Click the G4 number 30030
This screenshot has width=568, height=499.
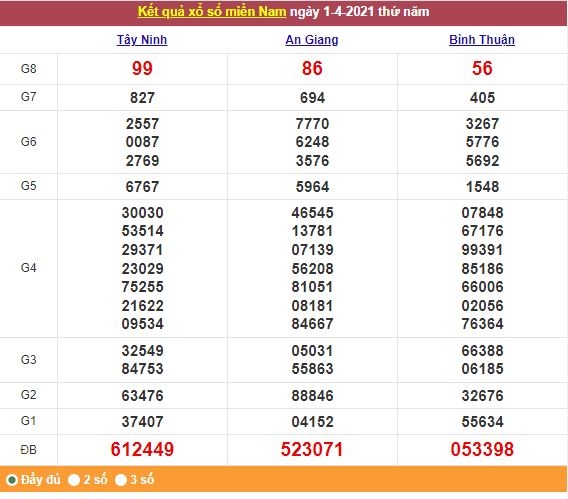[142, 213]
